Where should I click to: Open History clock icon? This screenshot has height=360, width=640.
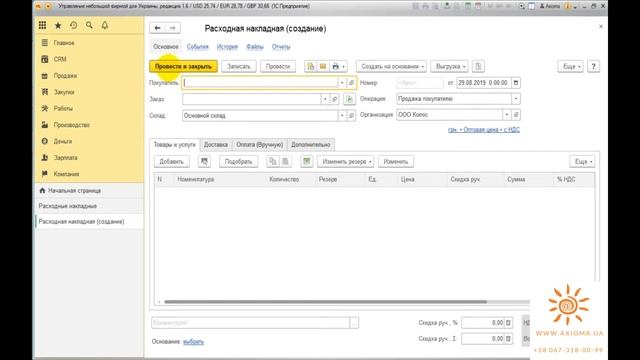pyautogui.click(x=73, y=25)
